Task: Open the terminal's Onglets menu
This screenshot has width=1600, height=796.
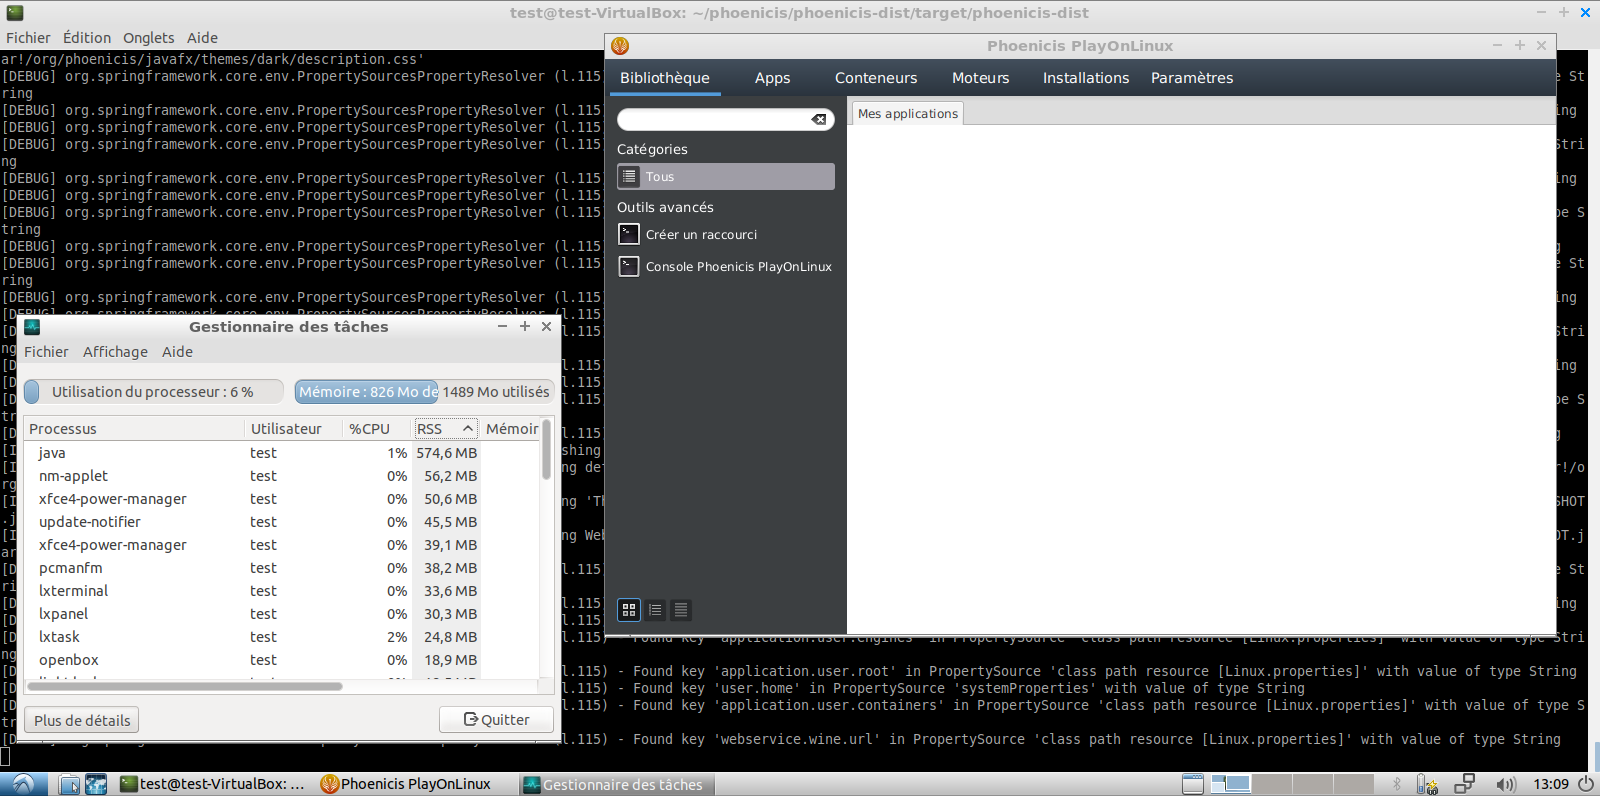Action: click(149, 38)
